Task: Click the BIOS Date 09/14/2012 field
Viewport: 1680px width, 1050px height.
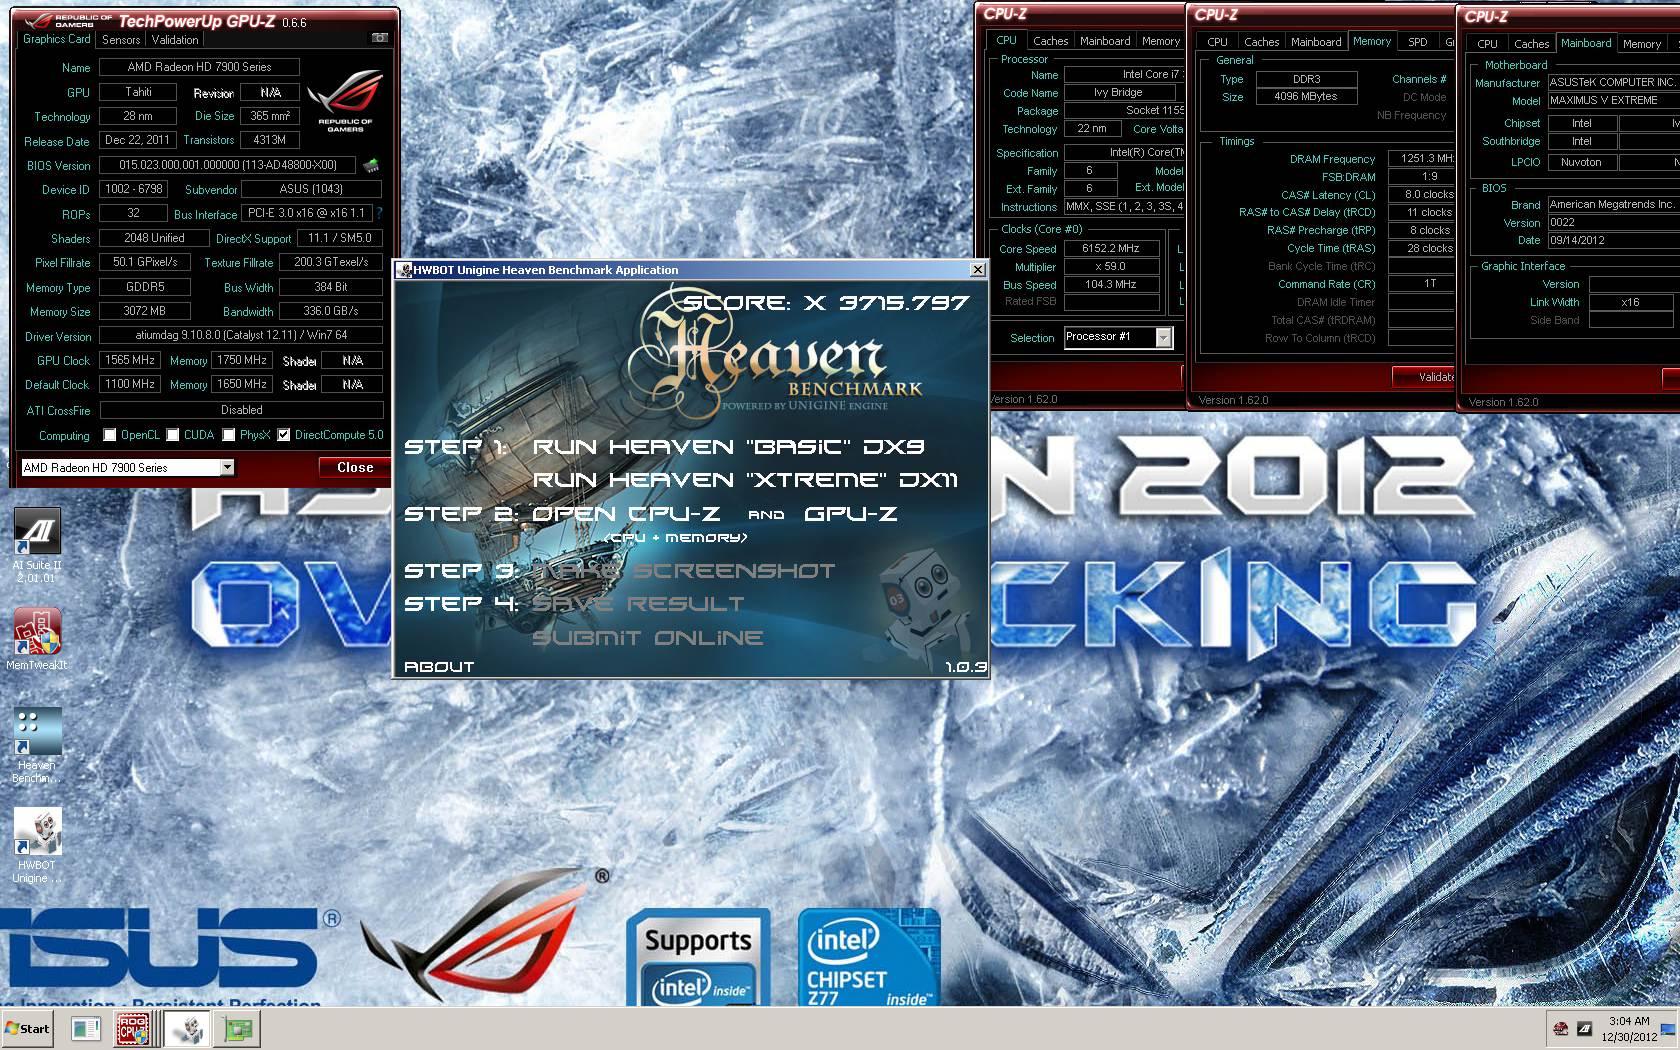Action: 1612,240
